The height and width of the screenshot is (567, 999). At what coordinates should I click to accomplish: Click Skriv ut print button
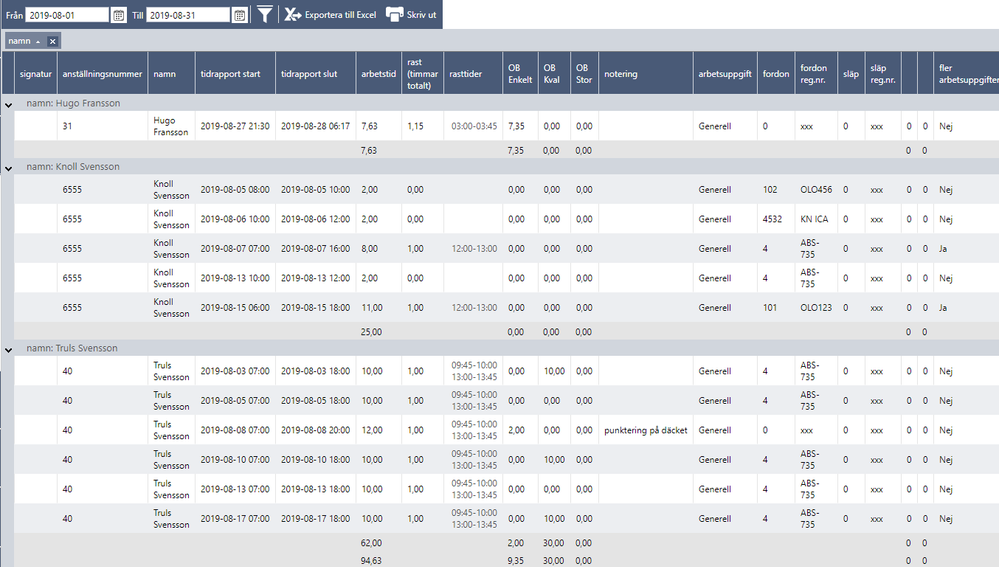(x=411, y=15)
